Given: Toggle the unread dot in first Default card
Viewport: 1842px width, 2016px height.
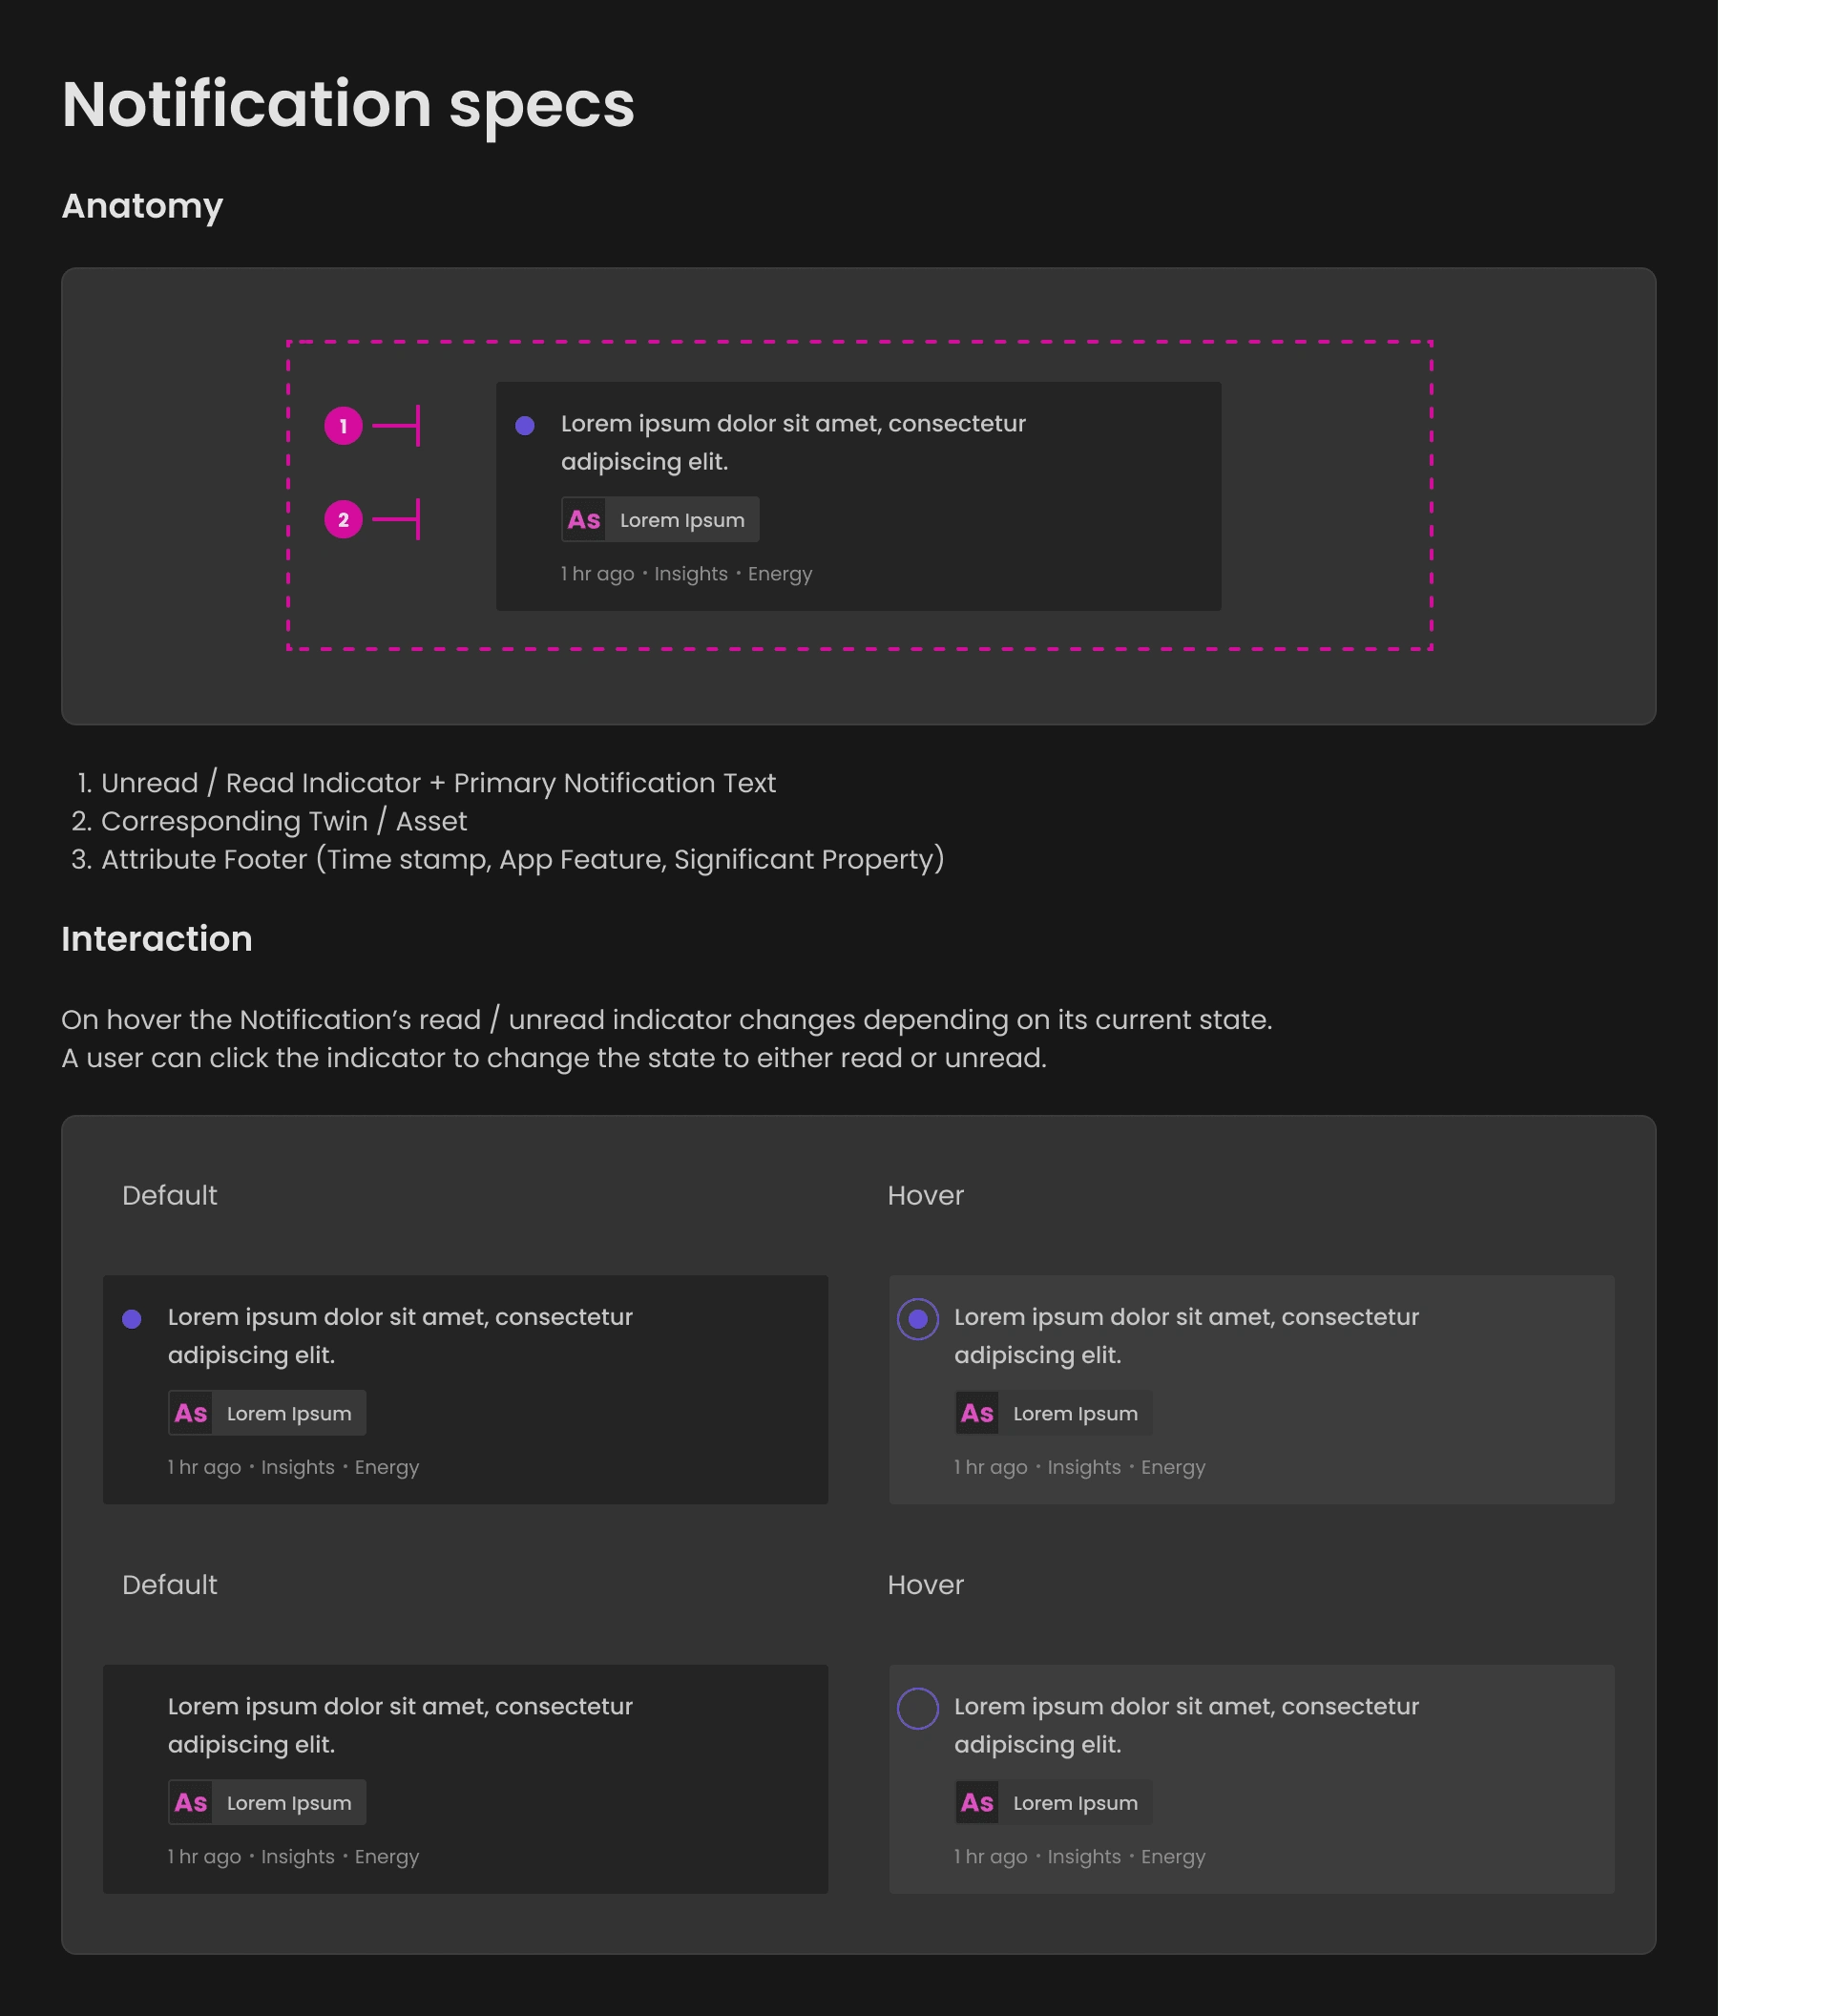Looking at the screenshot, I should coord(132,1319).
